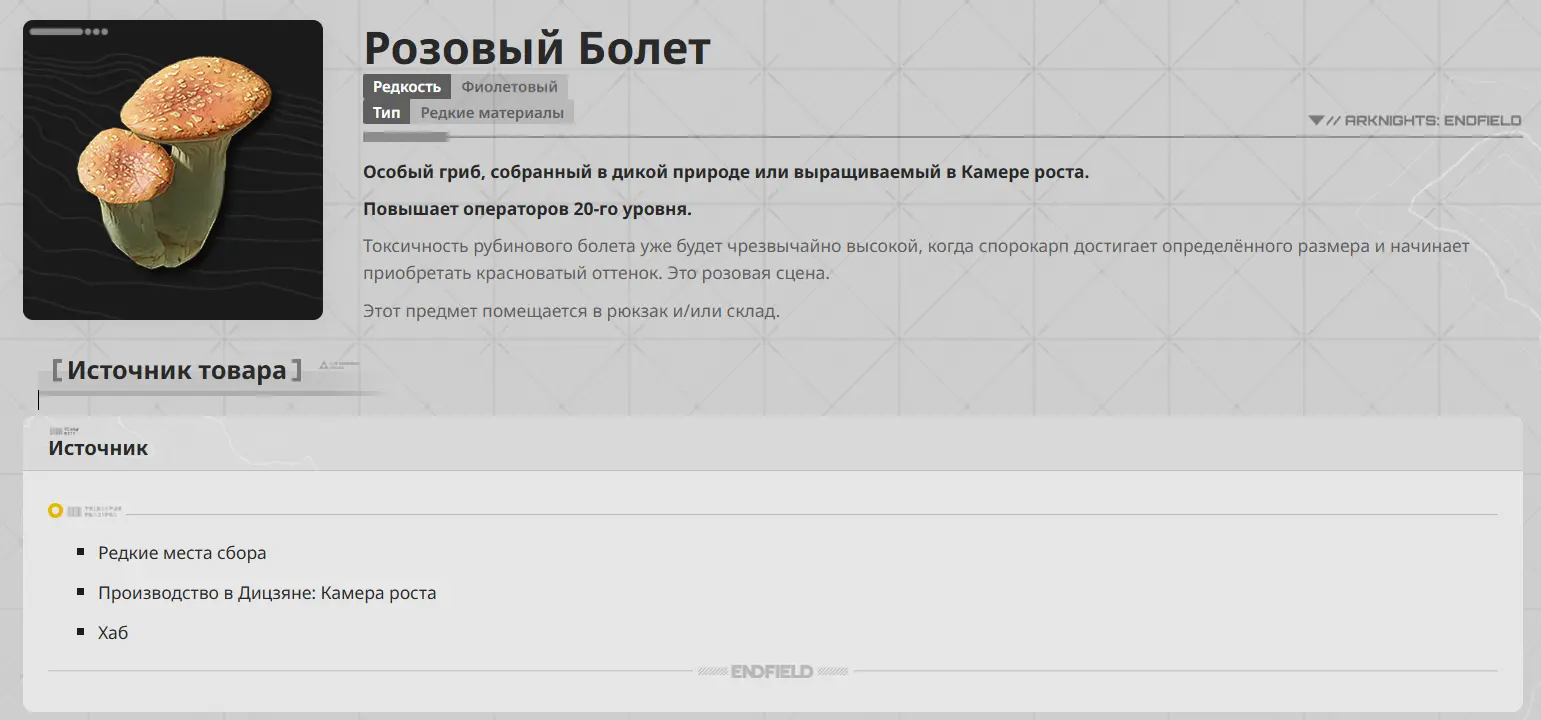Open Редкие места сбора source entry

click(182, 553)
